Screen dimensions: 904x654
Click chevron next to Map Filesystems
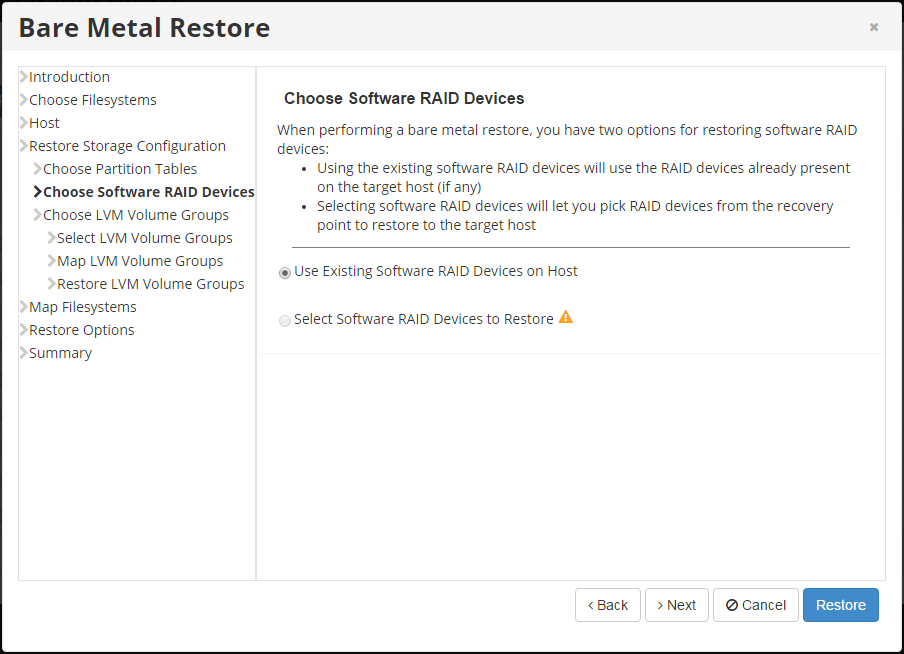(x=23, y=307)
